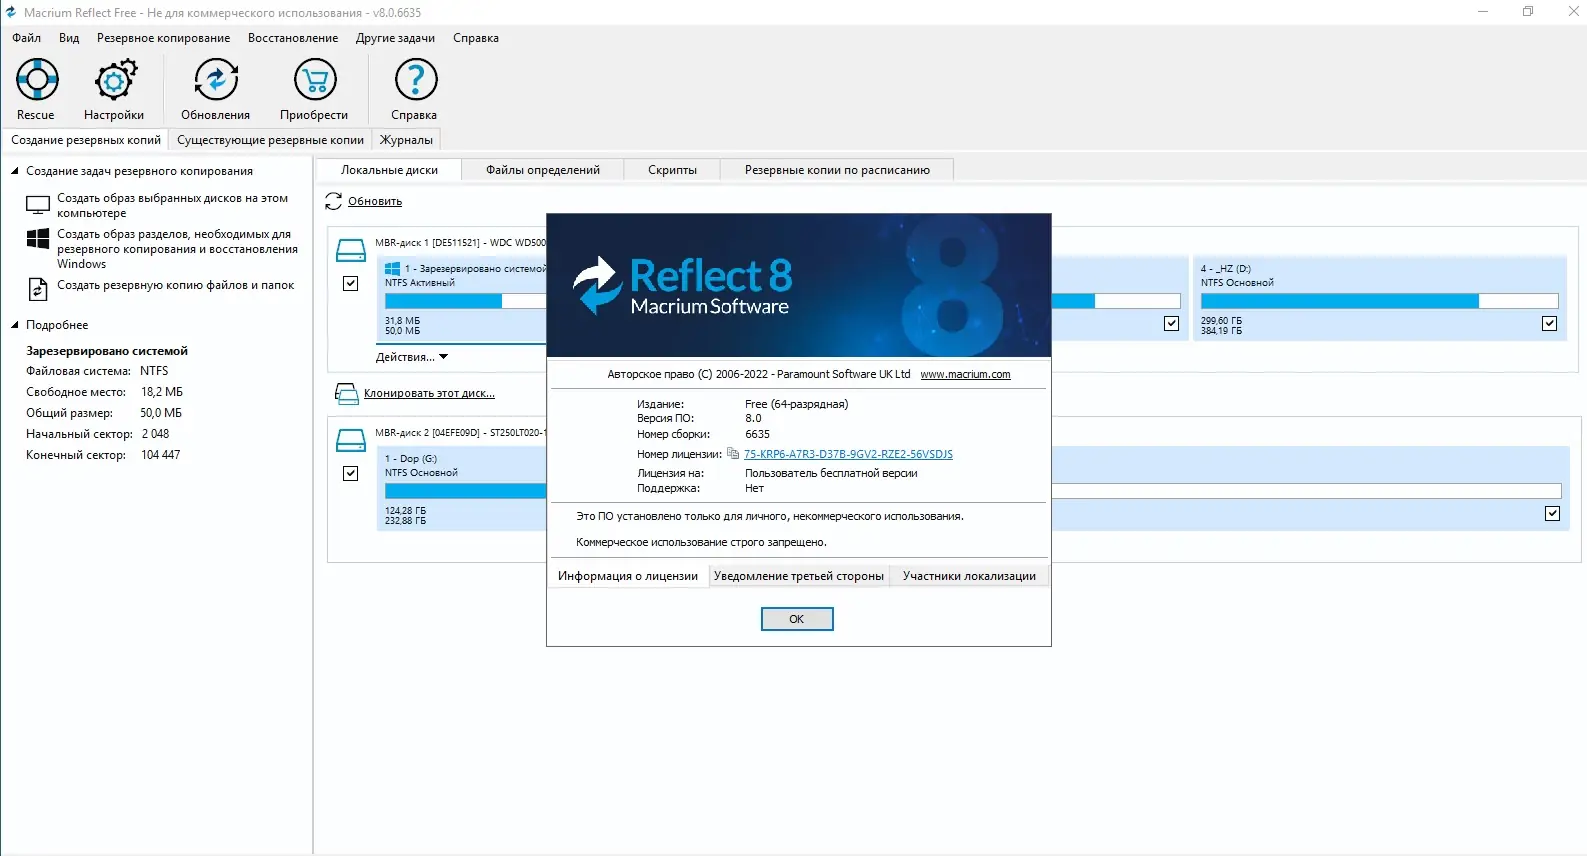
Task: Open the Уведомление третьей стороны tab
Action: pyautogui.click(x=799, y=576)
